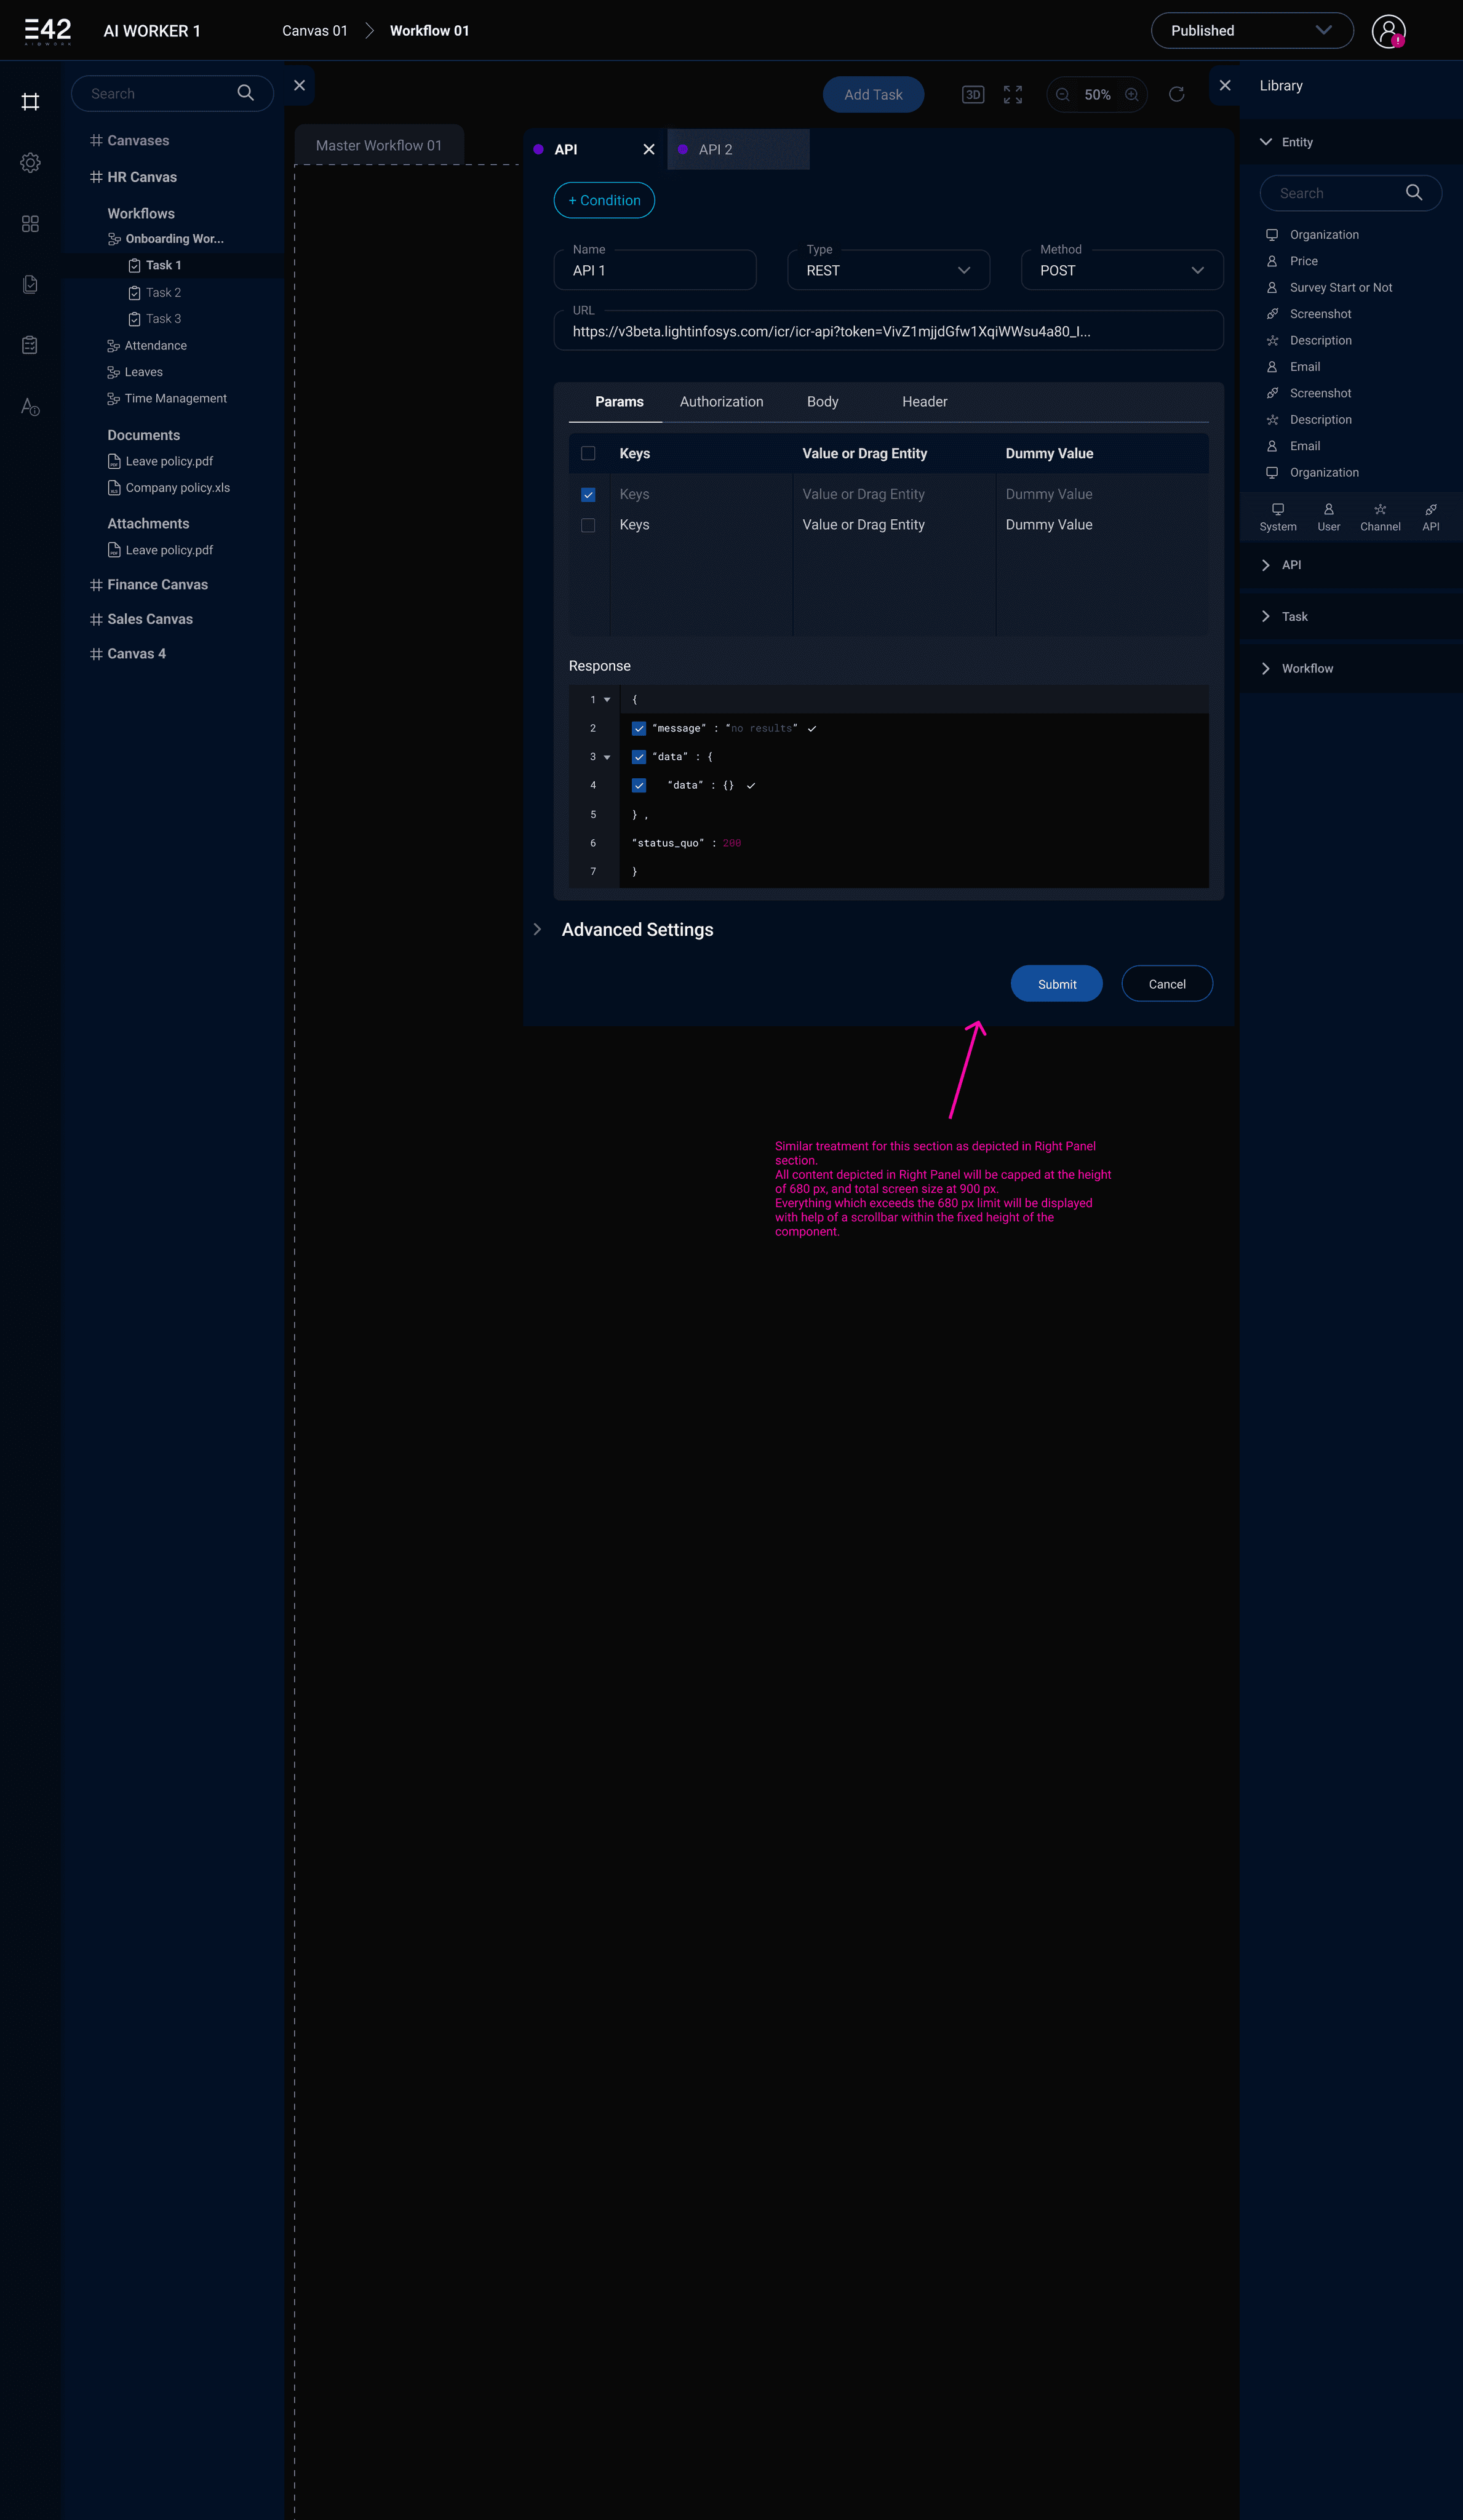Click the refresh icon in canvas toolbar
This screenshot has height=2520, width=1463.
click(x=1176, y=95)
